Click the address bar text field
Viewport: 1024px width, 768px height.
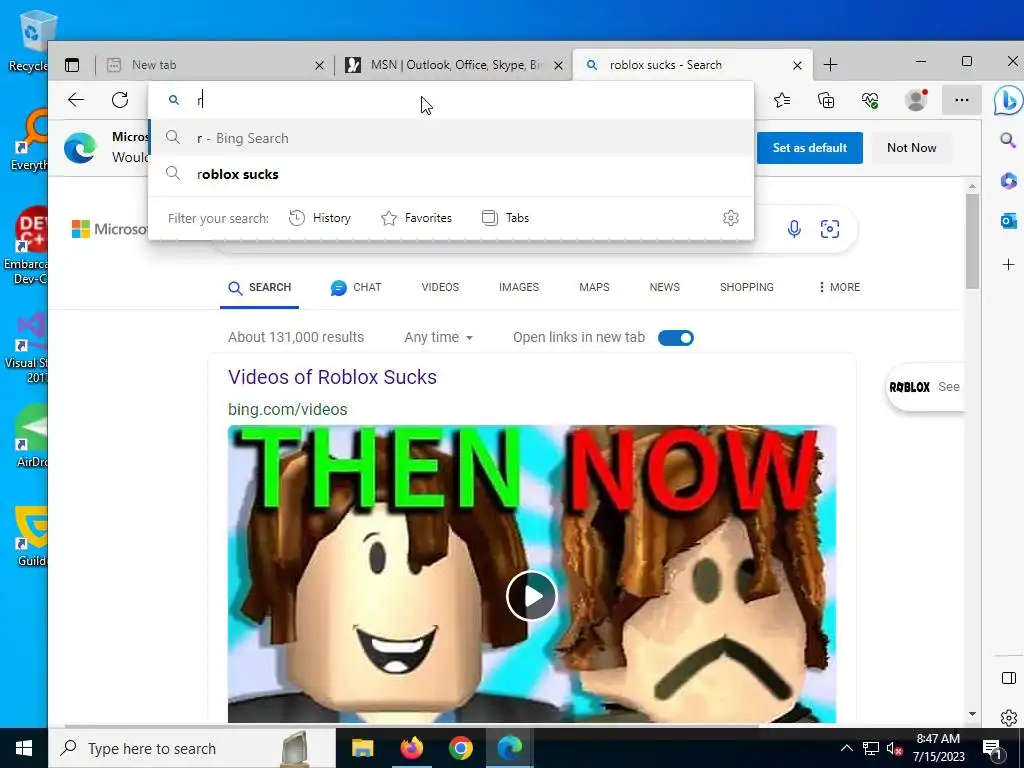(x=451, y=100)
